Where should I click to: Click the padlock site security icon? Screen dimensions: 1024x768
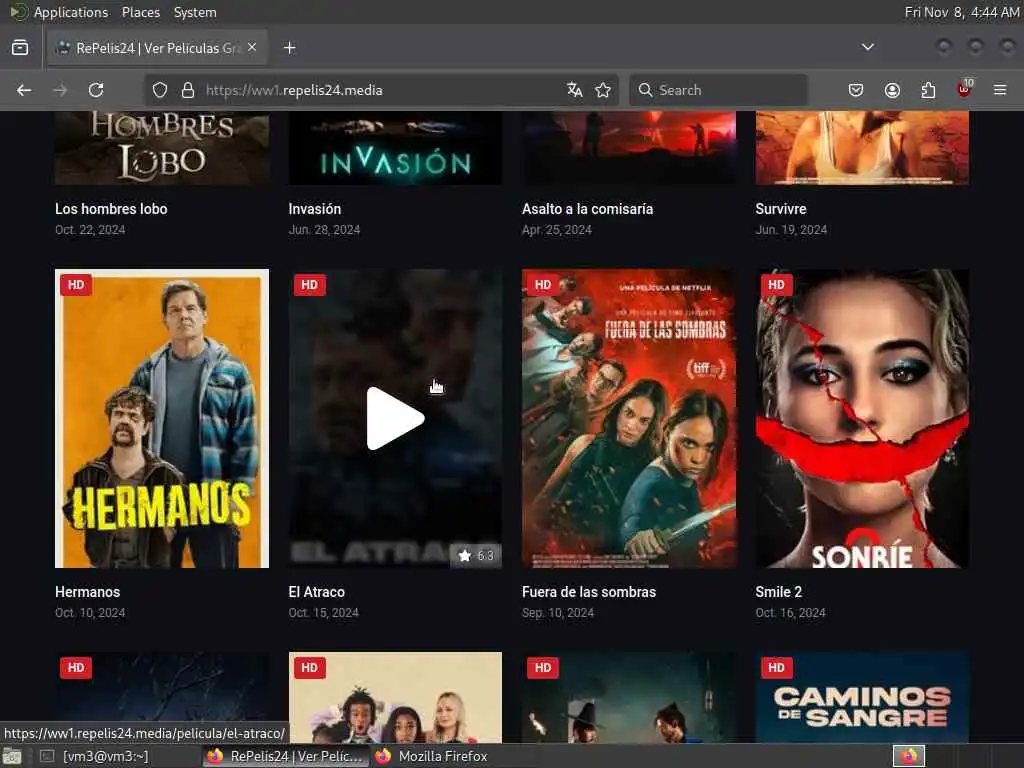tap(188, 90)
